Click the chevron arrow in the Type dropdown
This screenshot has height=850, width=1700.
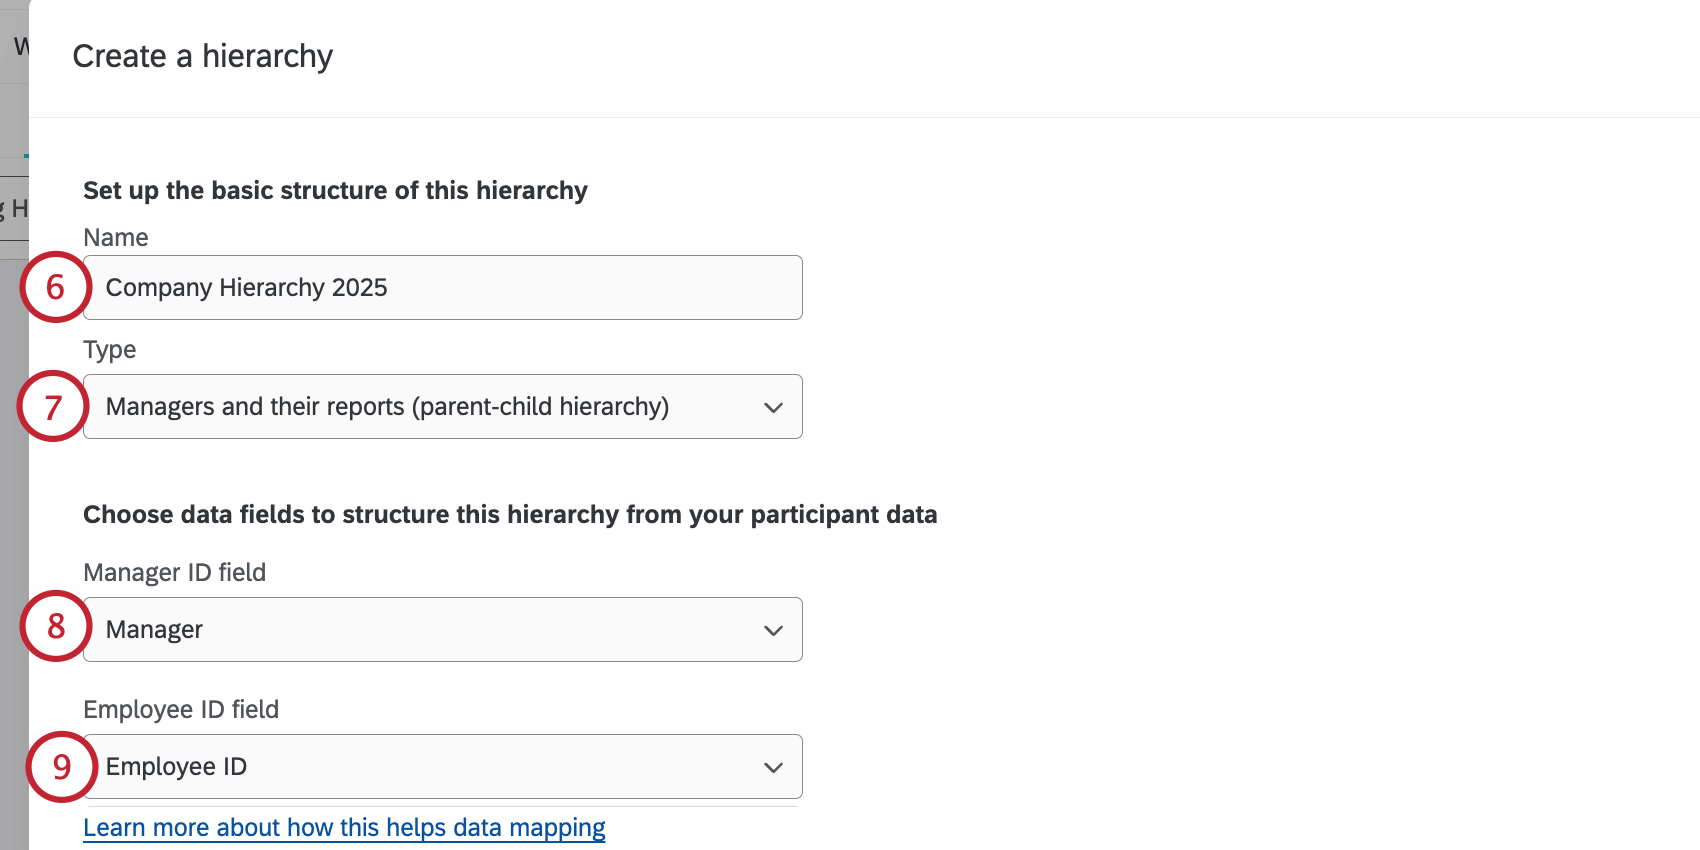[x=773, y=407]
